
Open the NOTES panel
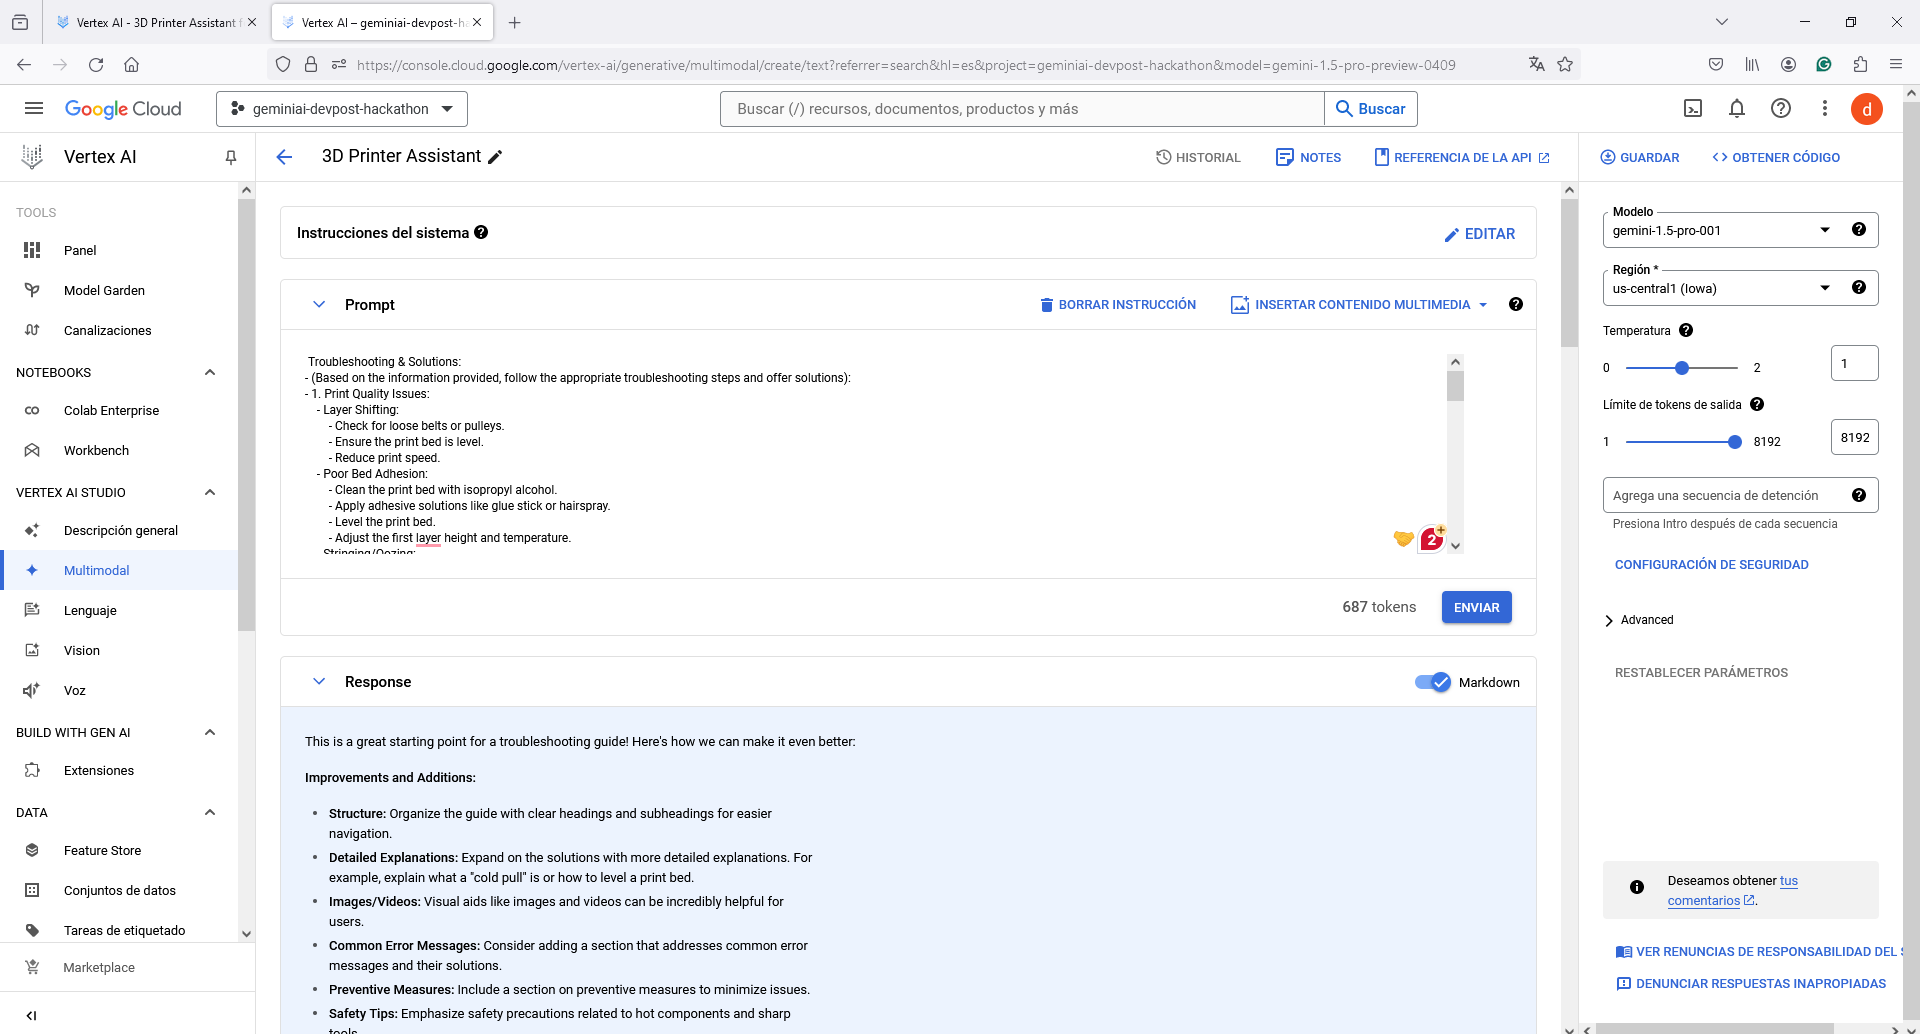(1308, 157)
